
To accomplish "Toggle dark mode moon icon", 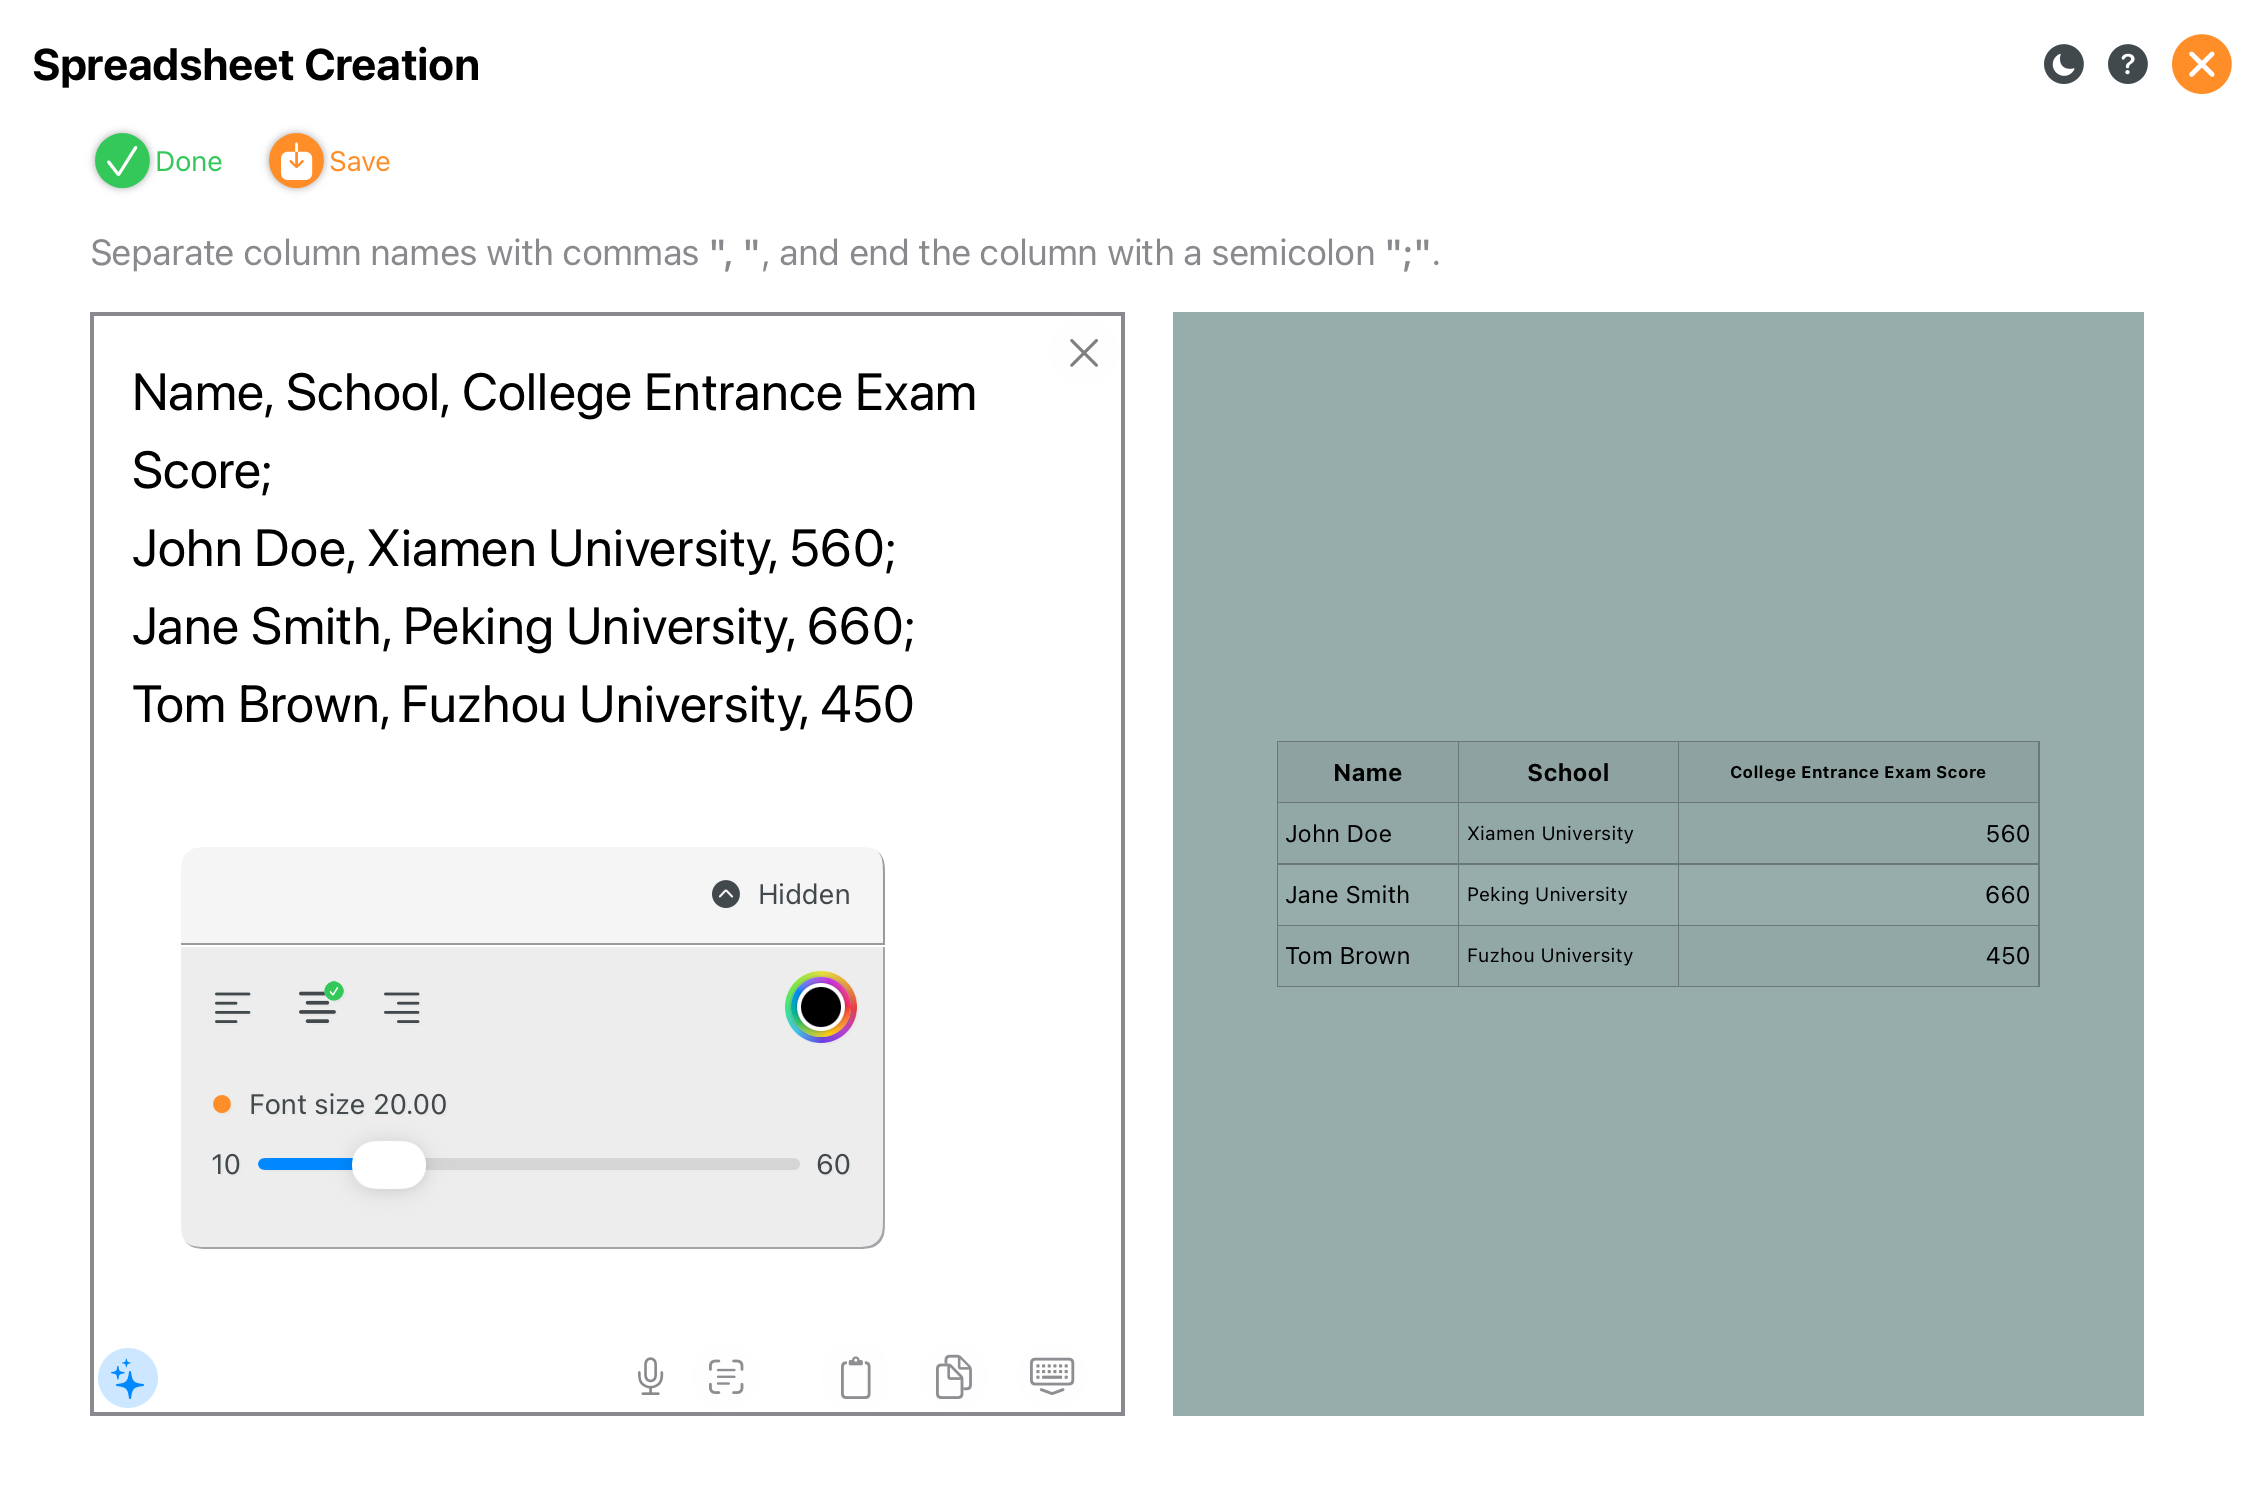I will pos(2063,65).
